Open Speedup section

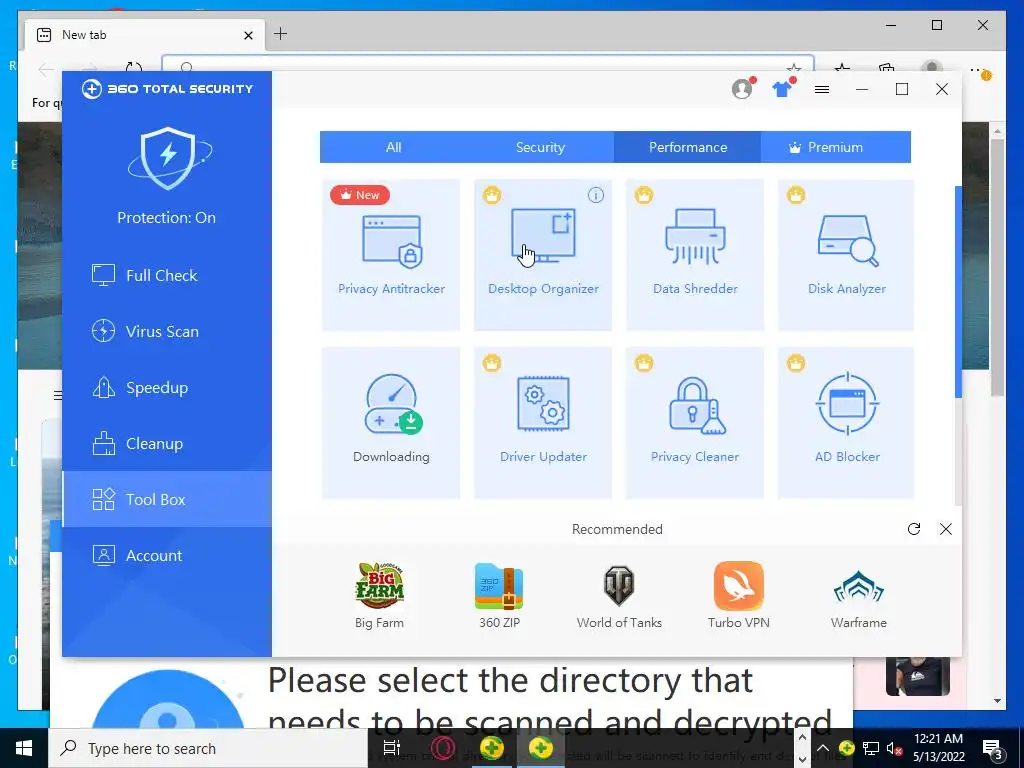click(x=167, y=387)
